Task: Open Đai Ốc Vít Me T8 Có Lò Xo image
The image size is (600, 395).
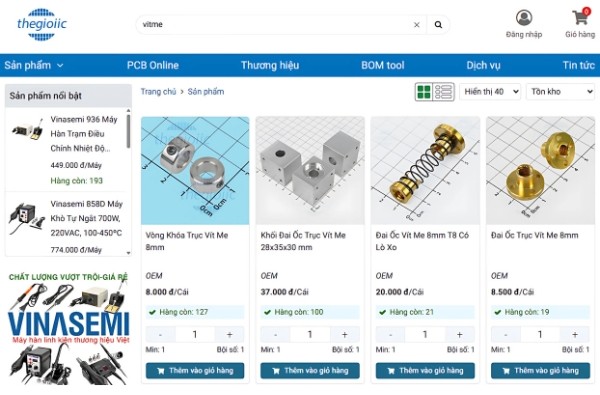Action: tap(425, 171)
